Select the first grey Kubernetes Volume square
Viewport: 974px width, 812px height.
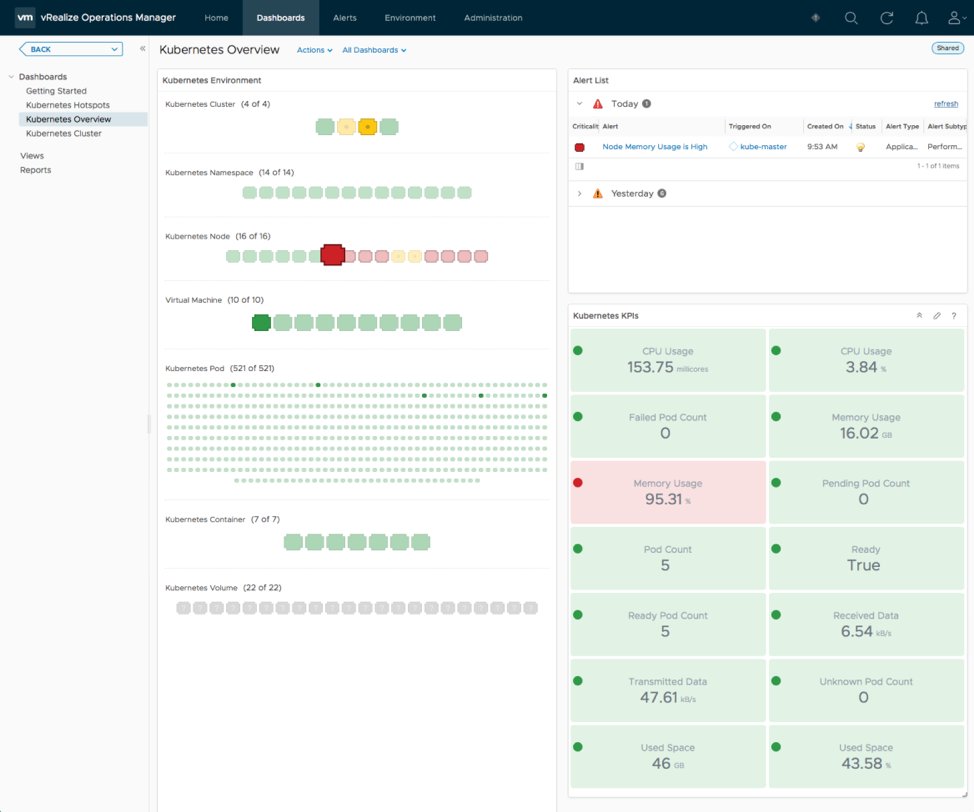[x=183, y=608]
